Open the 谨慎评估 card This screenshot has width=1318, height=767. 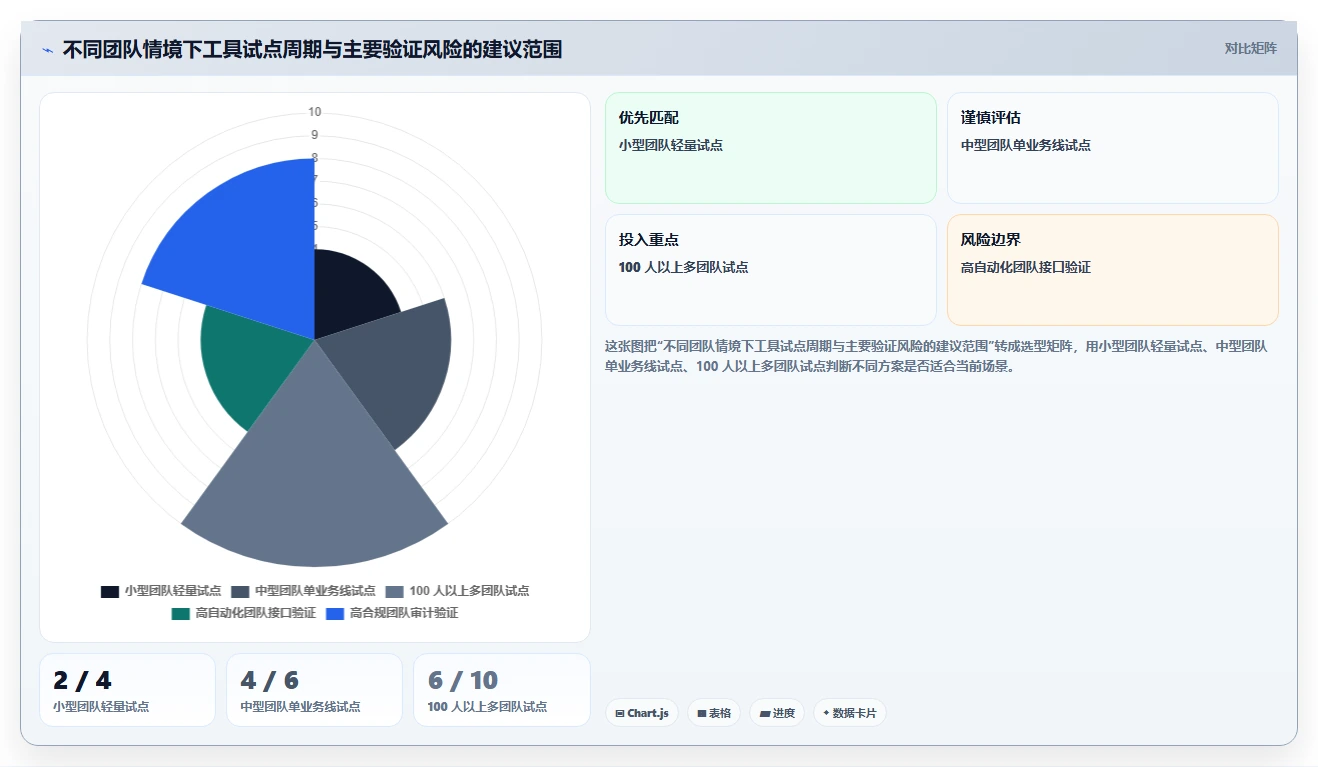[x=1113, y=148]
